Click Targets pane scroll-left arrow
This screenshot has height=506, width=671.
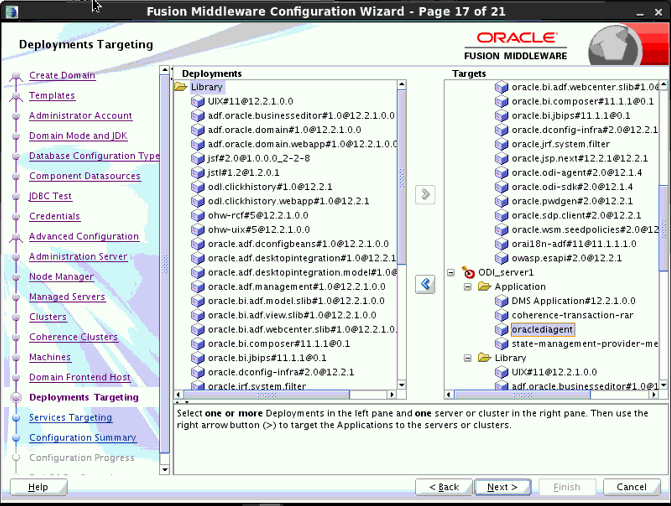(449, 394)
